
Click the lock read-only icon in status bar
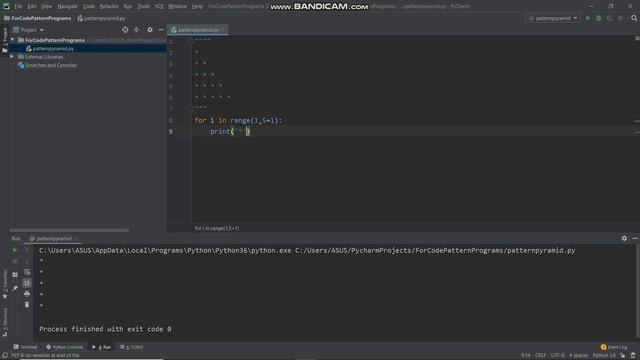point(622,356)
